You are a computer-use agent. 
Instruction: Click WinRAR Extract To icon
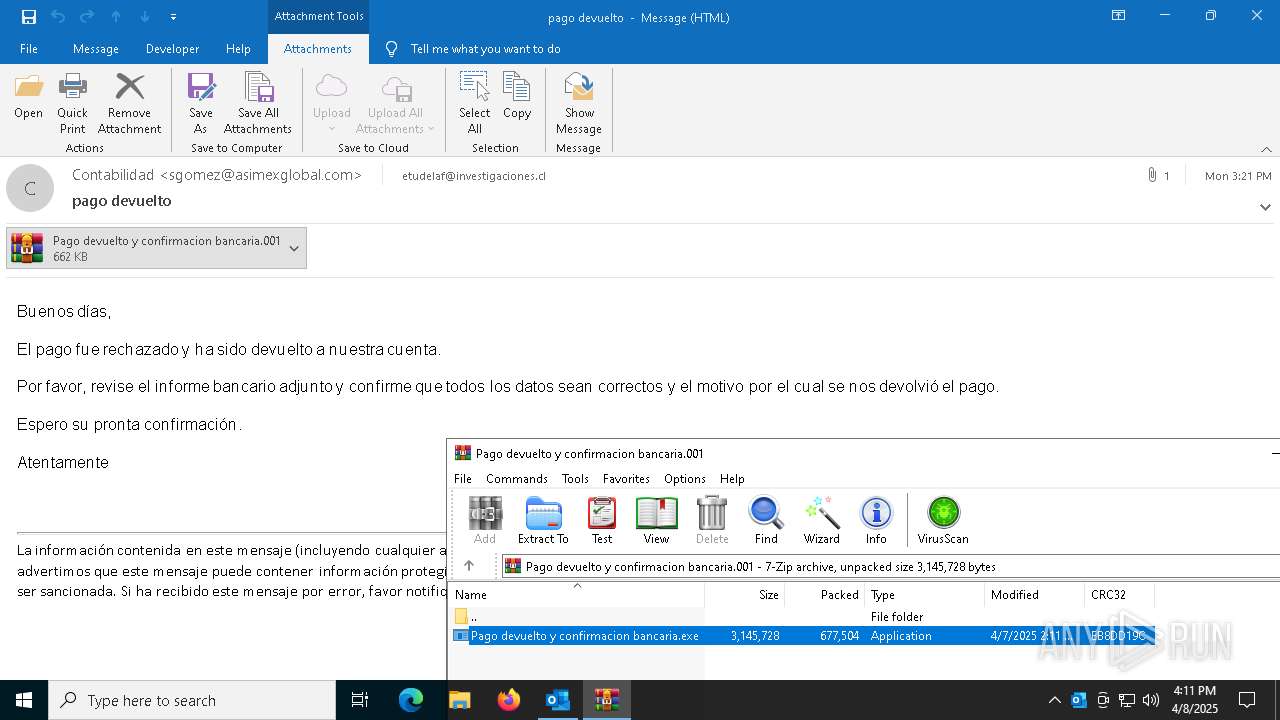[x=543, y=520]
